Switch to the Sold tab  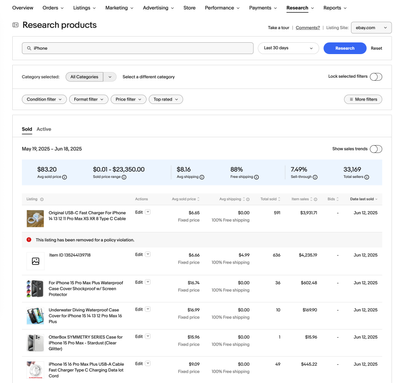coord(27,129)
